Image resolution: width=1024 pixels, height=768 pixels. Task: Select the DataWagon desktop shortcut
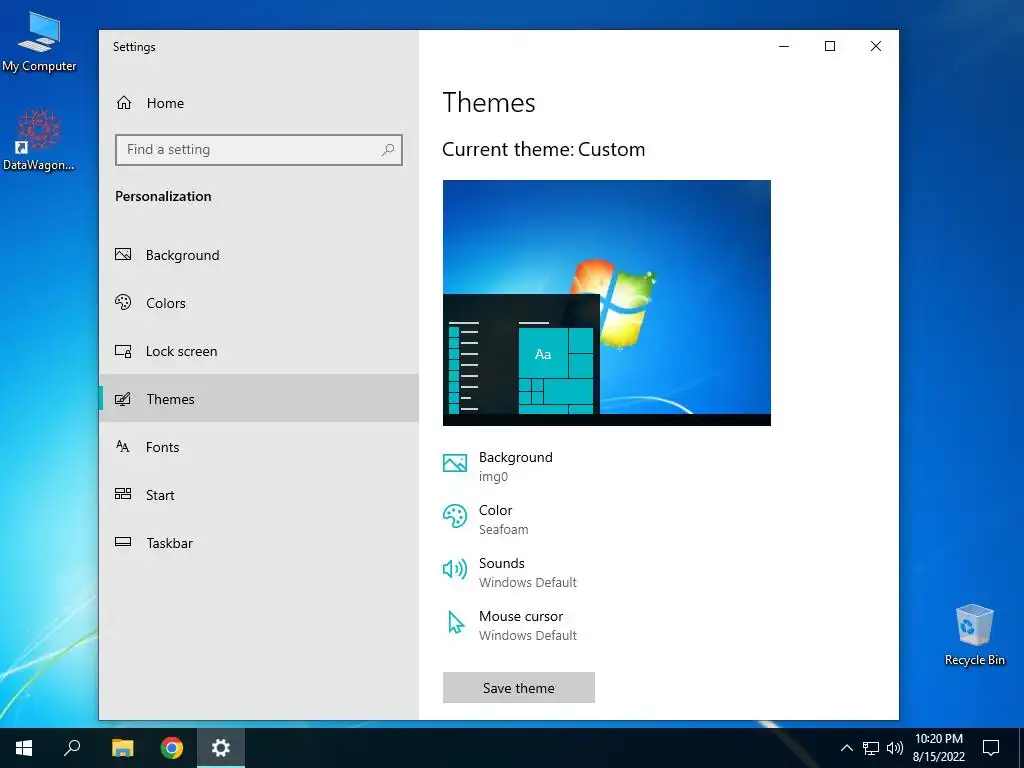click(x=39, y=140)
